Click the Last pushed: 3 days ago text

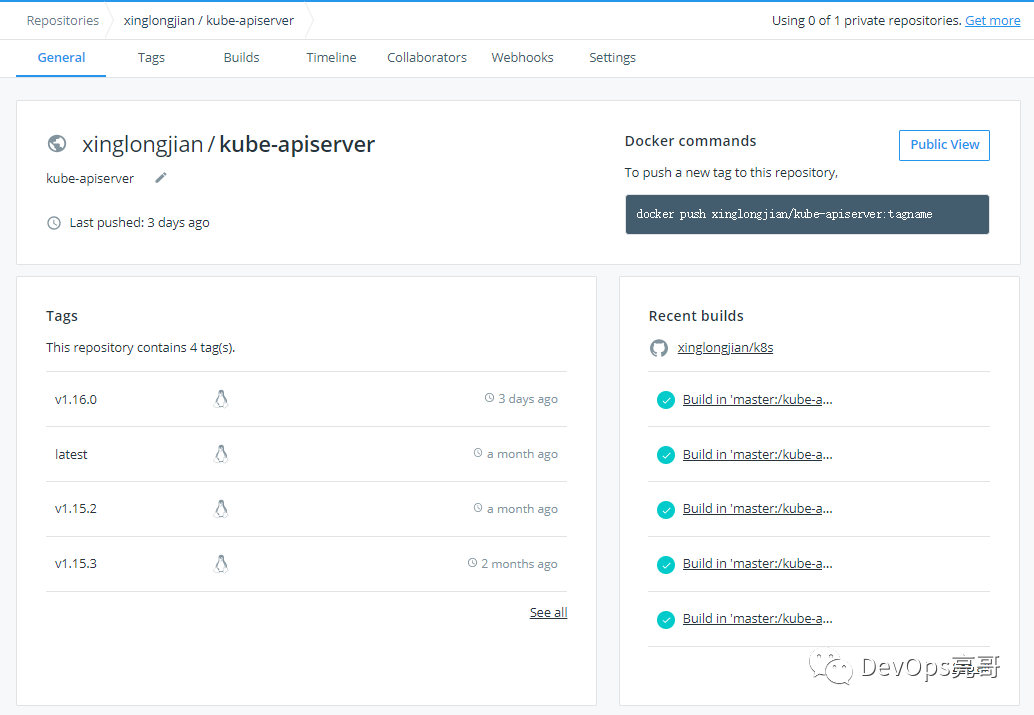pos(140,223)
